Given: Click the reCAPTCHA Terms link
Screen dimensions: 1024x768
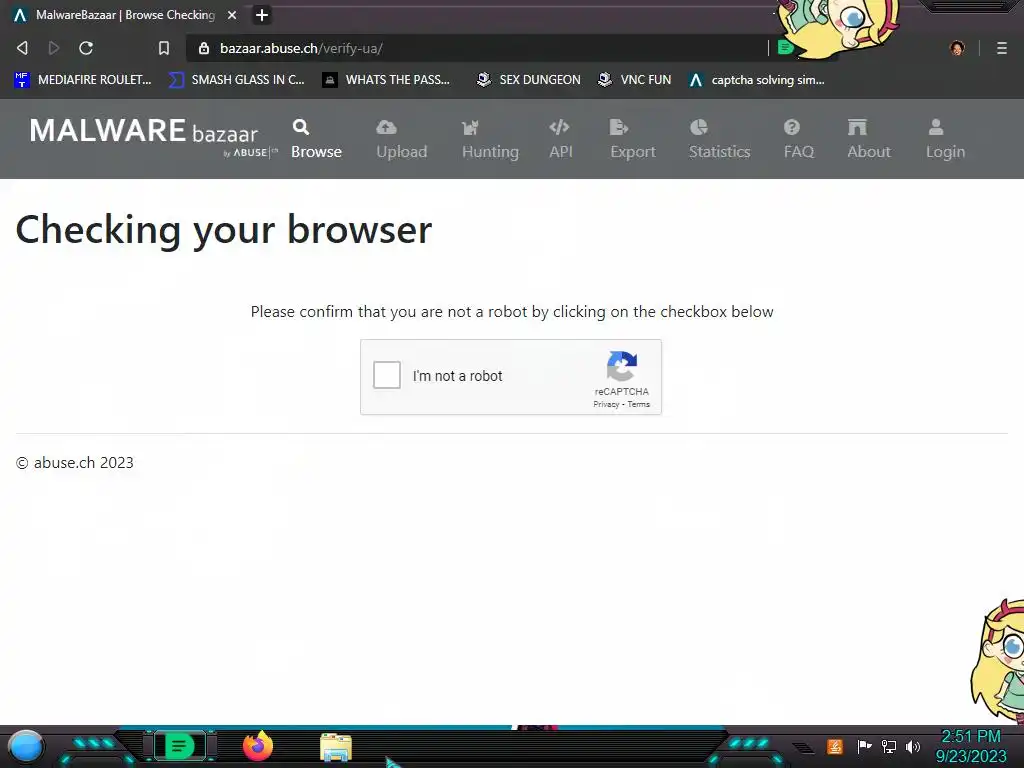Looking at the screenshot, I should click(639, 404).
